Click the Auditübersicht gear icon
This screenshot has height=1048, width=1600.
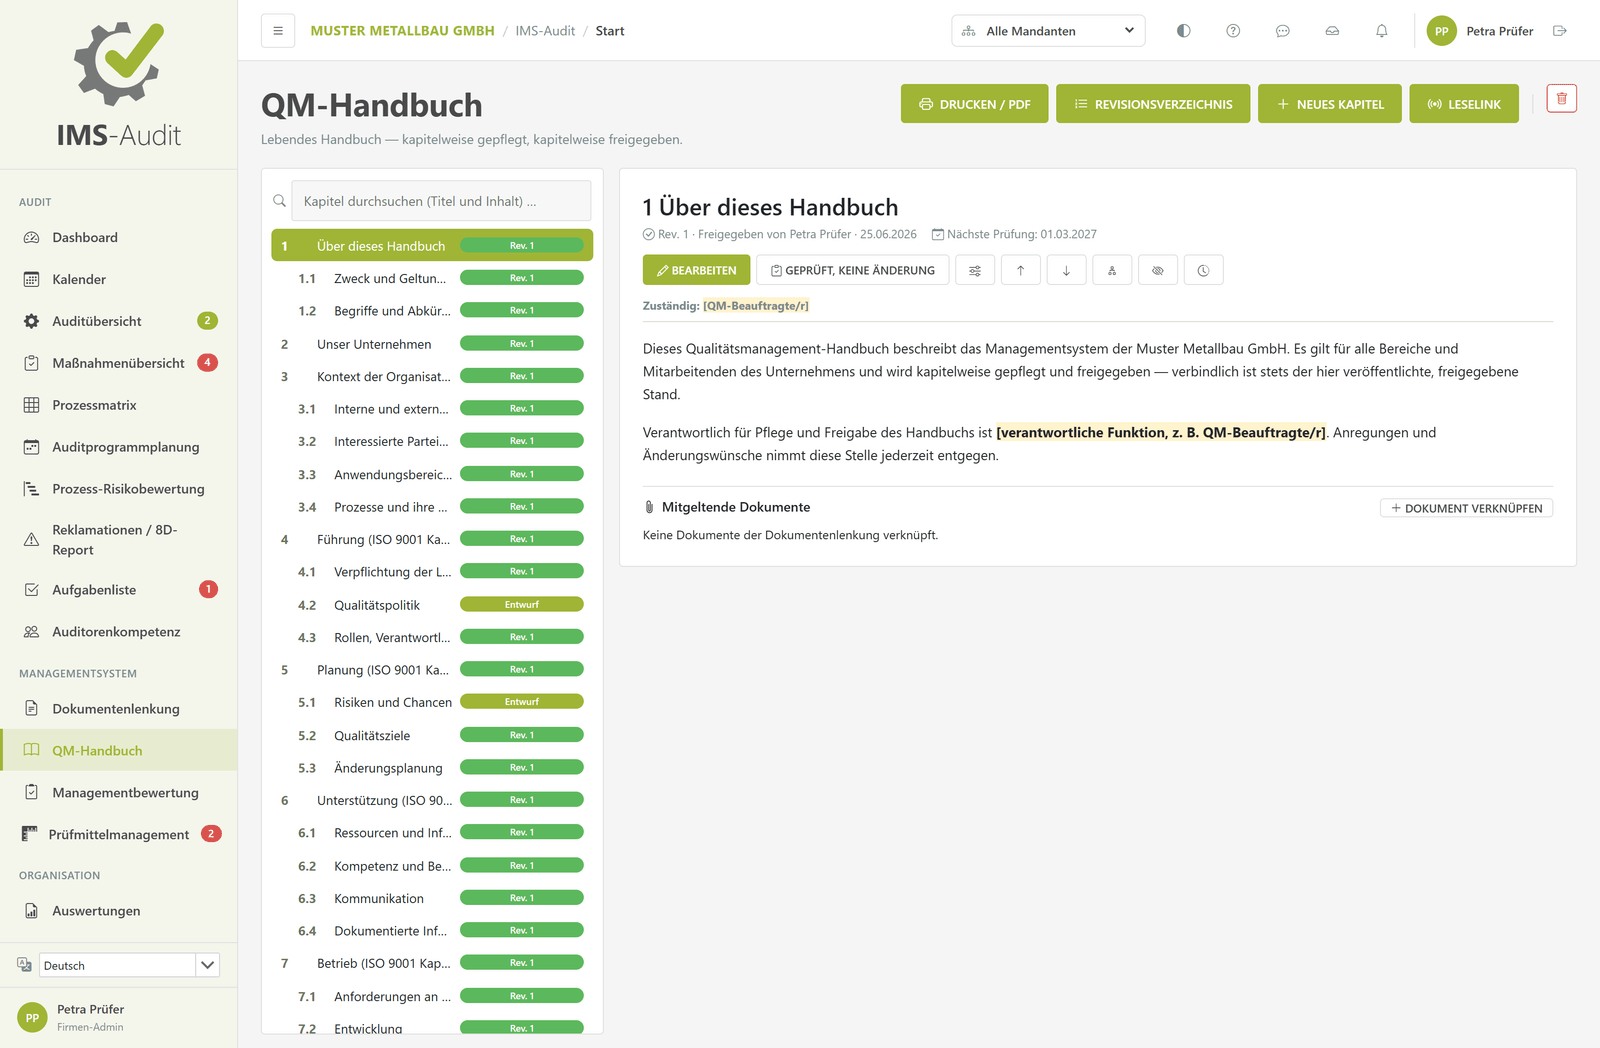32,321
